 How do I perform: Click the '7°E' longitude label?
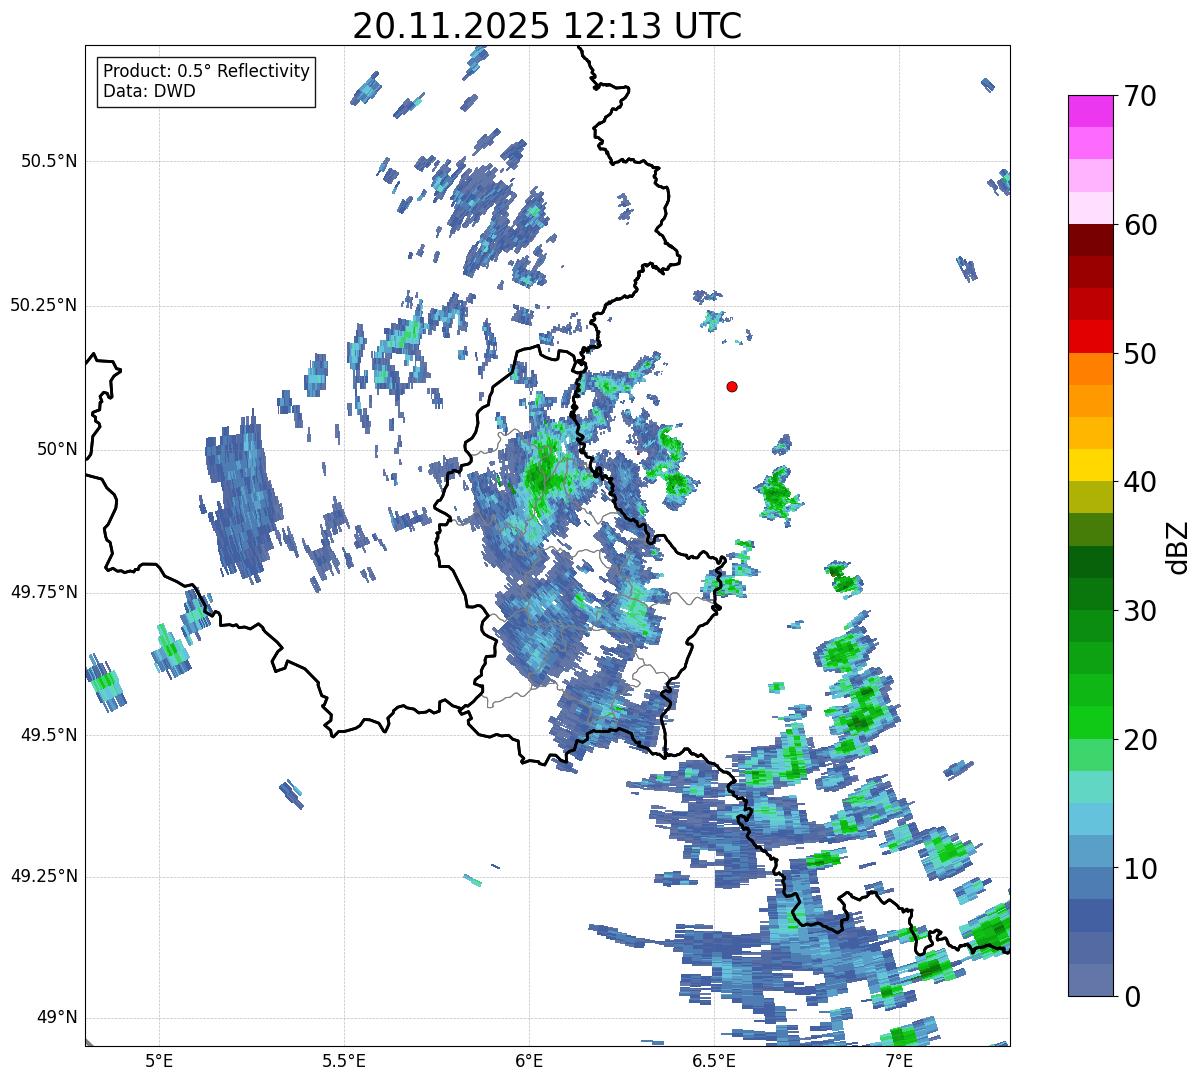click(900, 1061)
